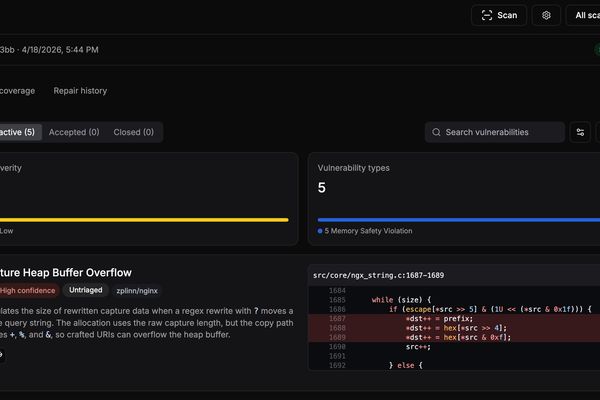600x400 pixels.
Task: Click the Vulnerability types heading
Action: 354,168
